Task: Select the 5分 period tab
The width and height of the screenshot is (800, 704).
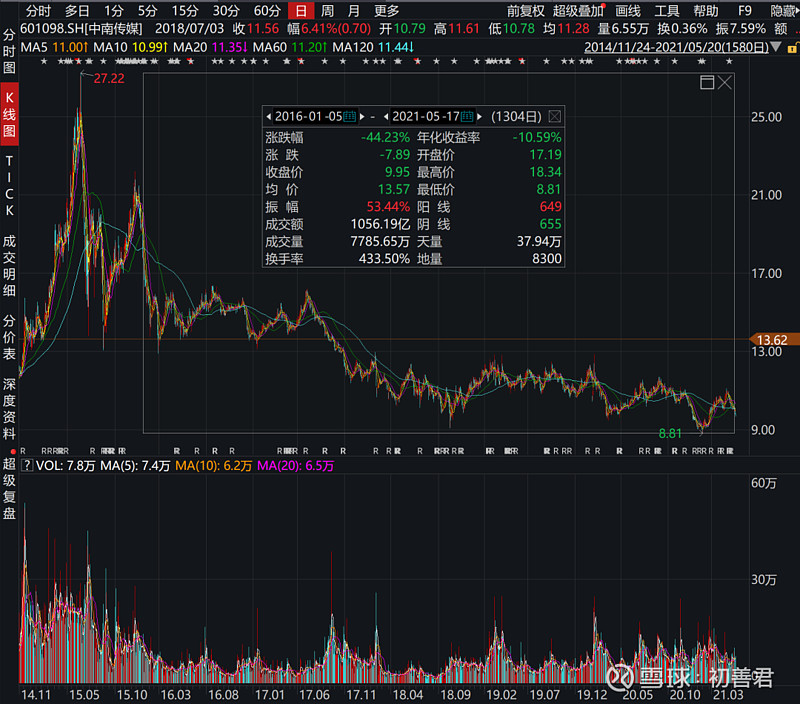Action: 148,11
